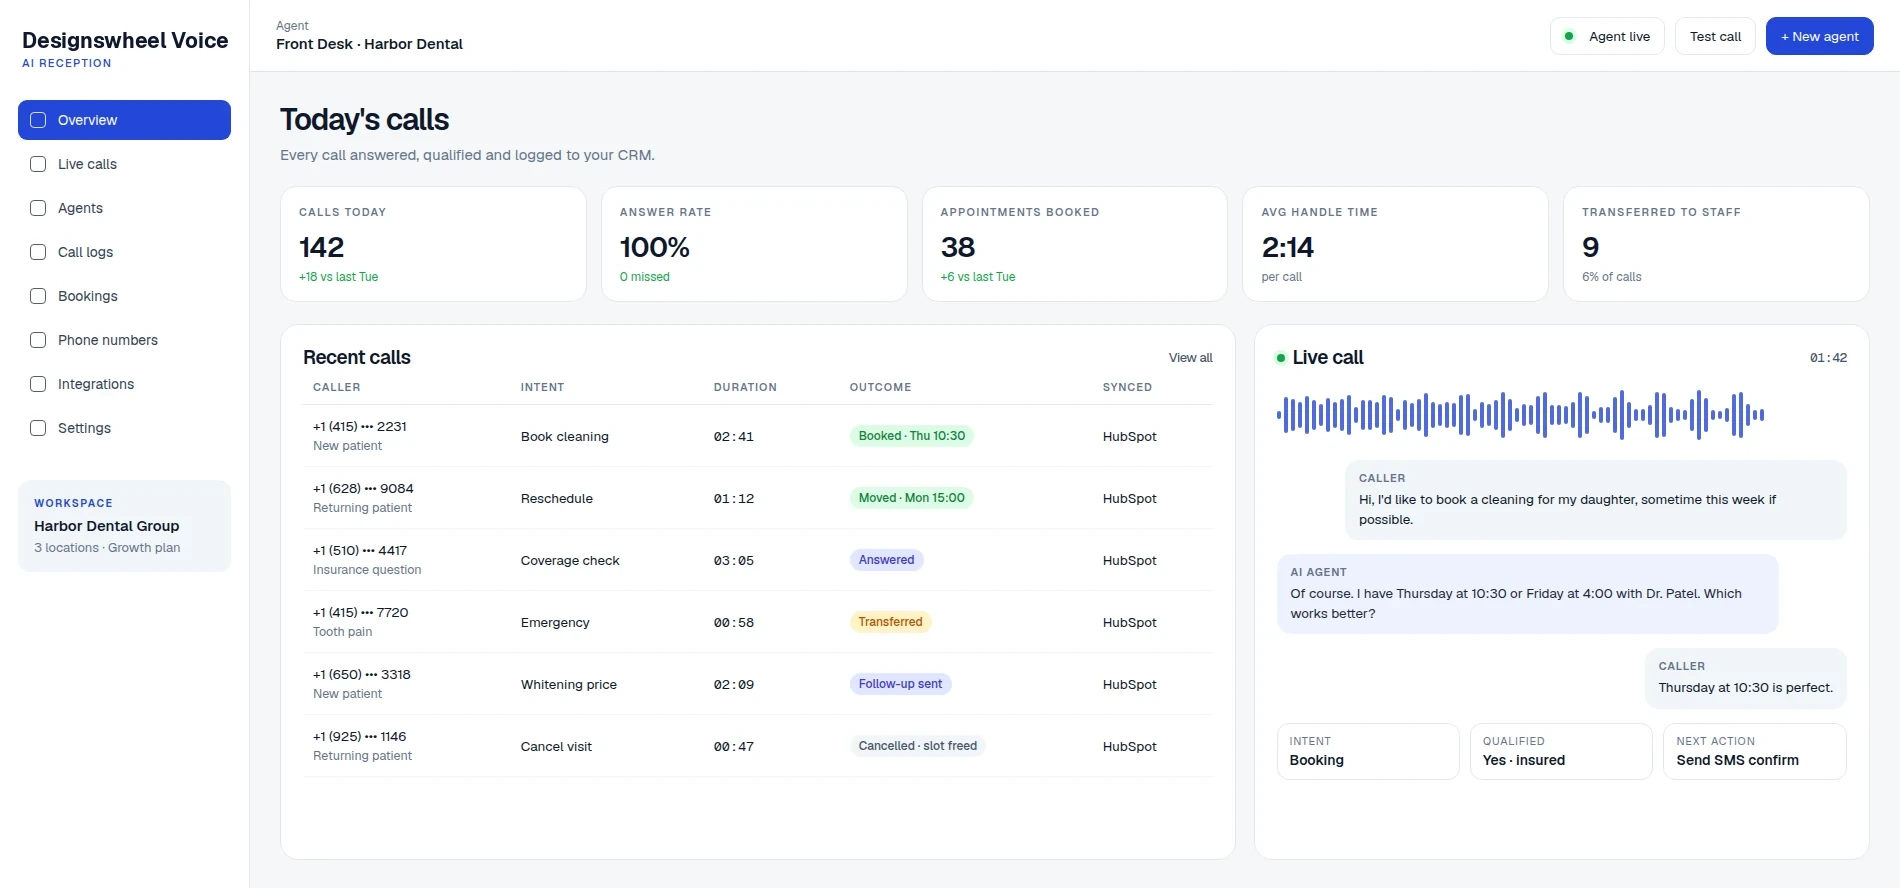Click the Integrations sidebar icon

(38, 384)
